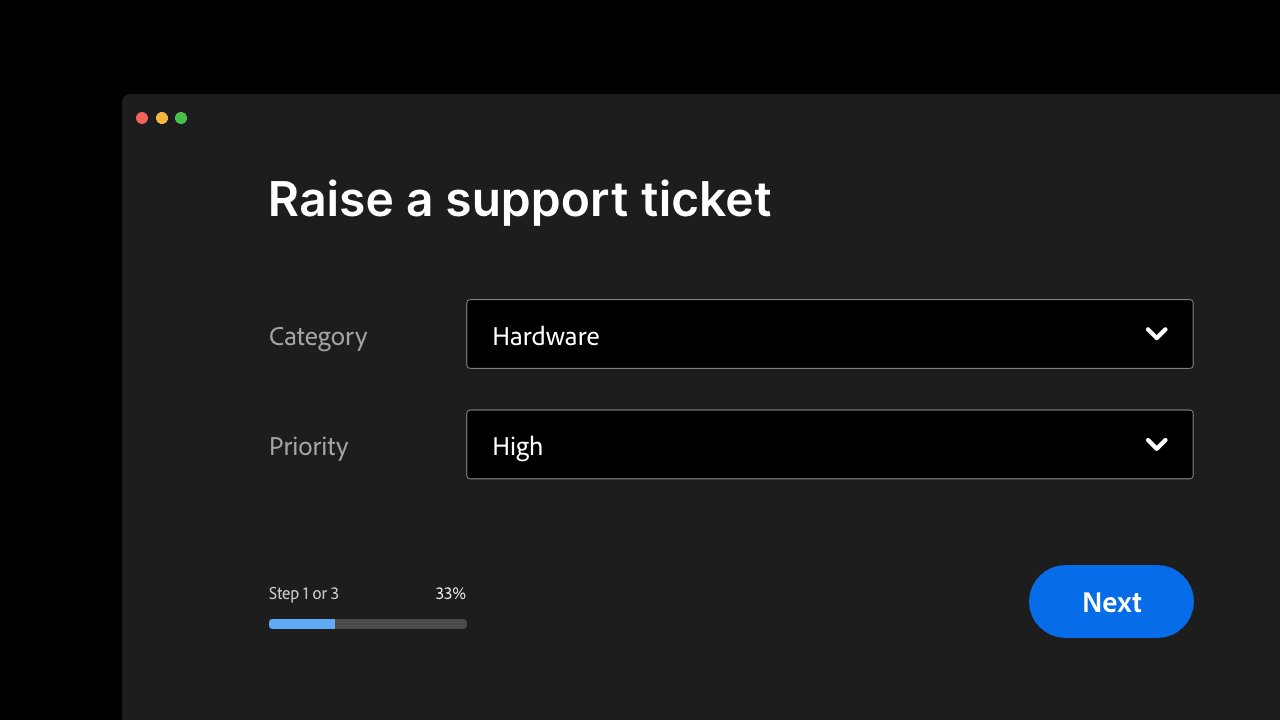Click the gray unfilled part of progress bar
Screen dimensions: 1280x720
[x=401, y=624]
